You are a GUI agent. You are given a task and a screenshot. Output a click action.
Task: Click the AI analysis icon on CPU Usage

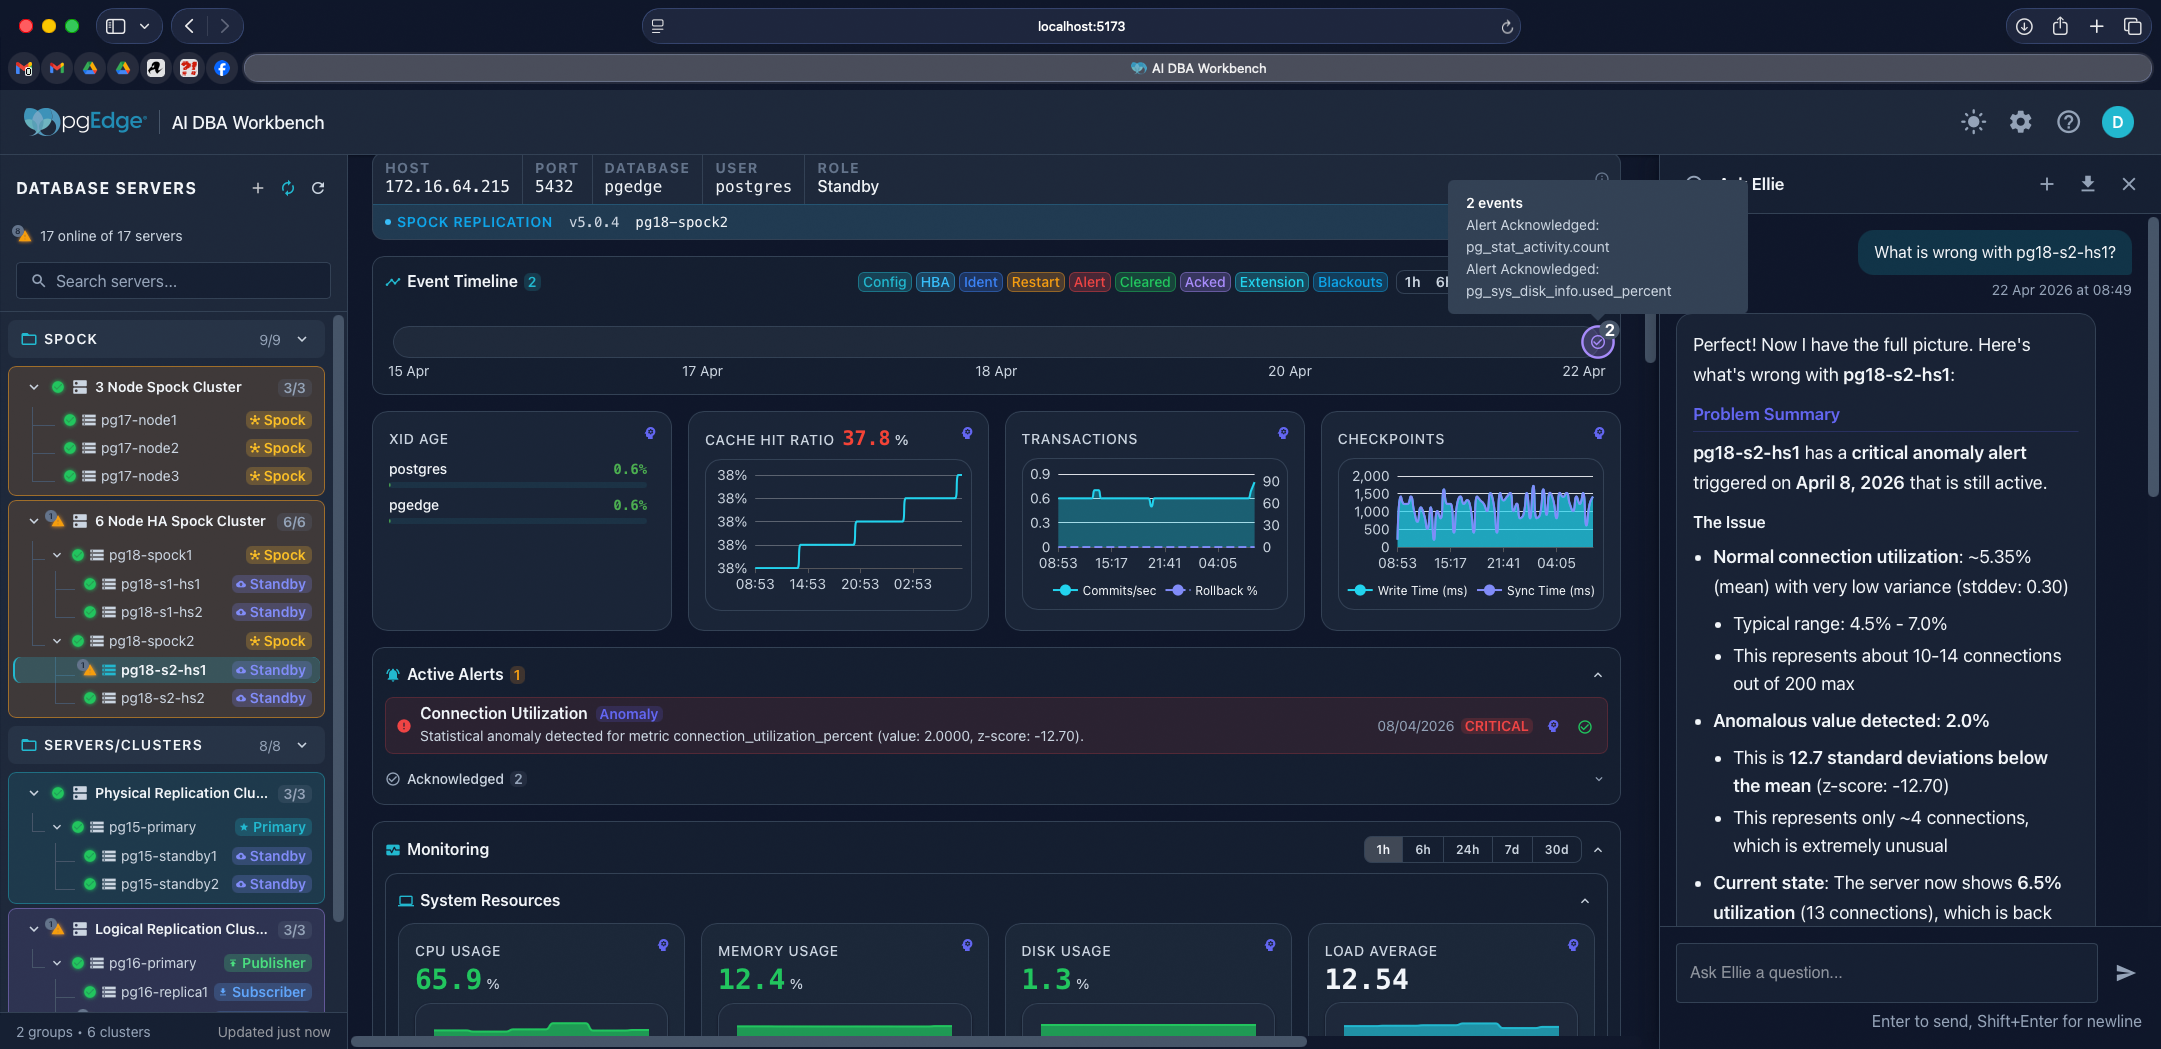(663, 945)
